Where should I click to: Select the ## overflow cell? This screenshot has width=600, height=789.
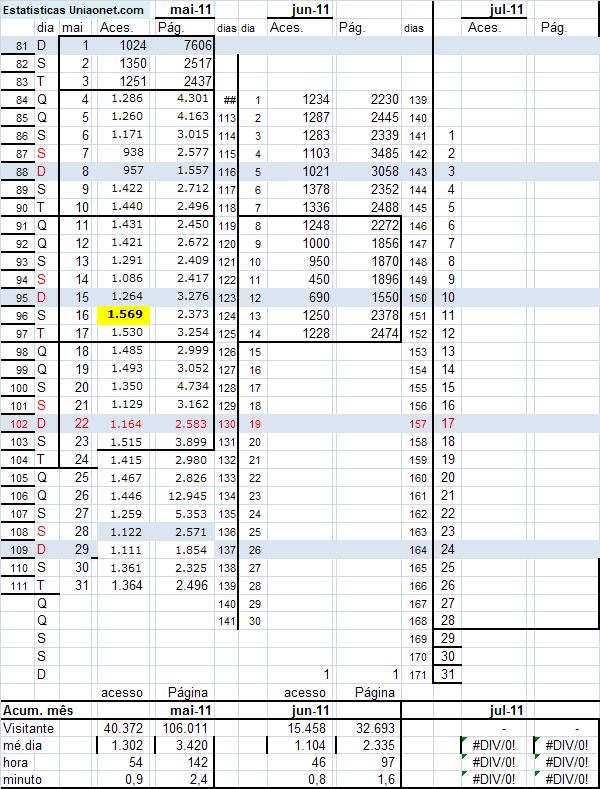pos(229,100)
